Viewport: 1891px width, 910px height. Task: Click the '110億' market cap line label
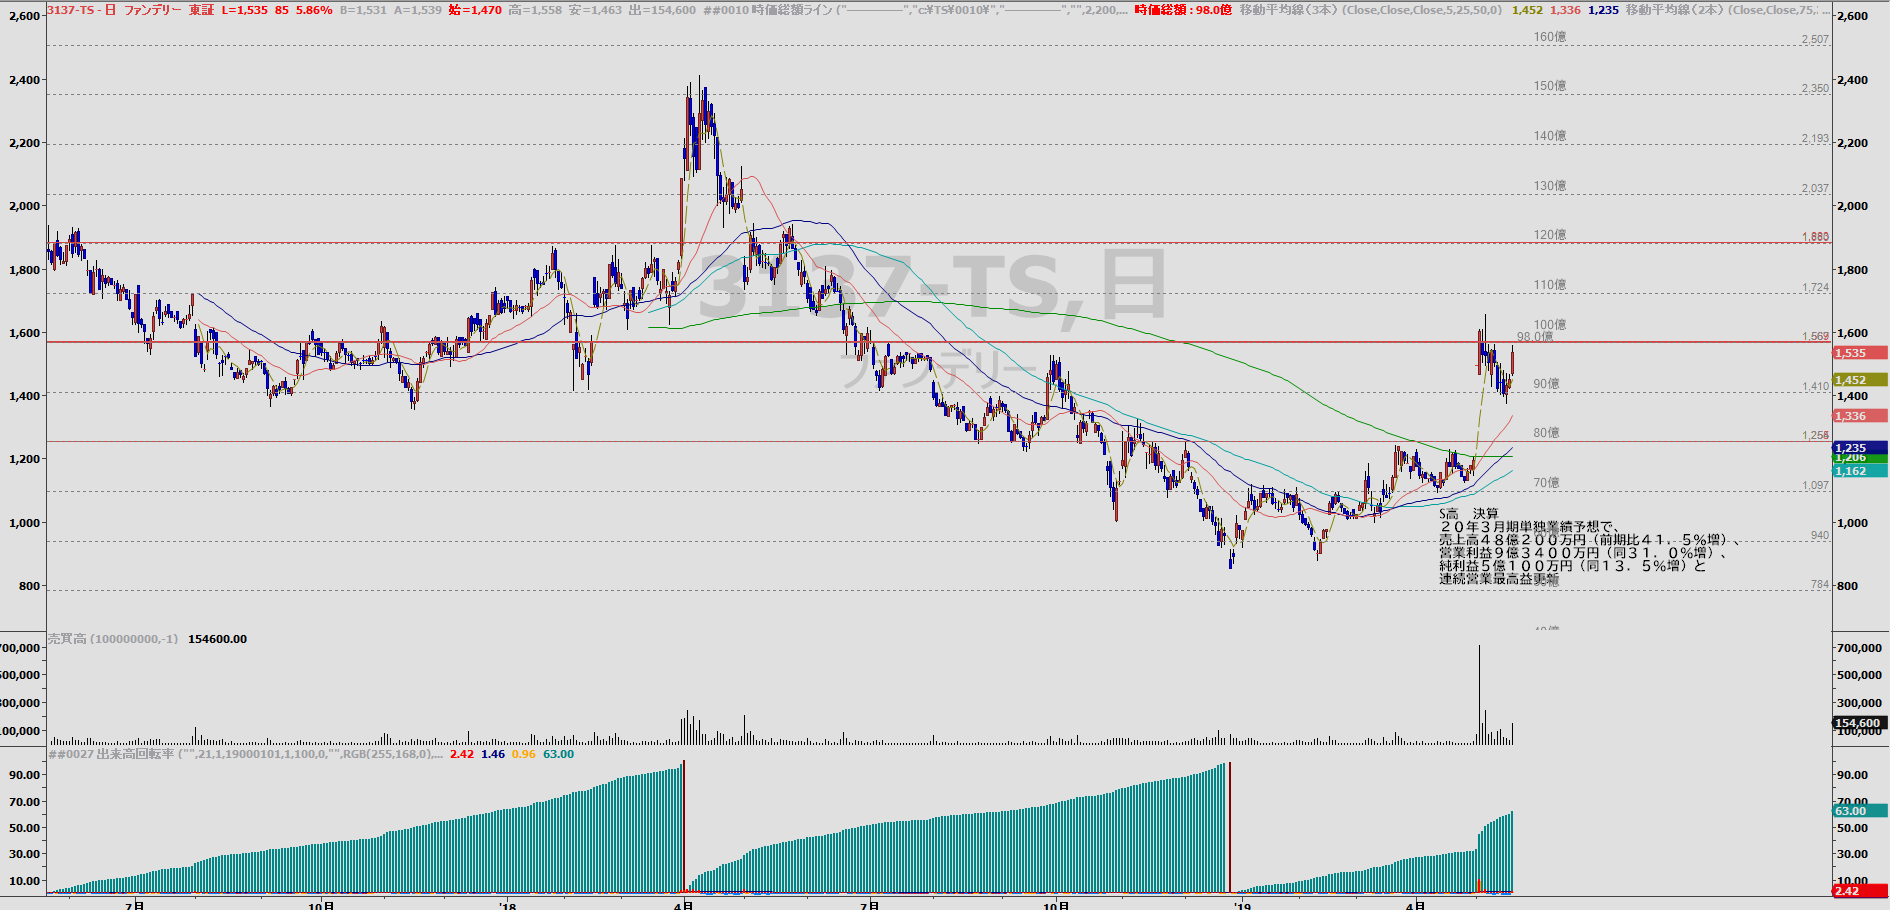click(1550, 285)
